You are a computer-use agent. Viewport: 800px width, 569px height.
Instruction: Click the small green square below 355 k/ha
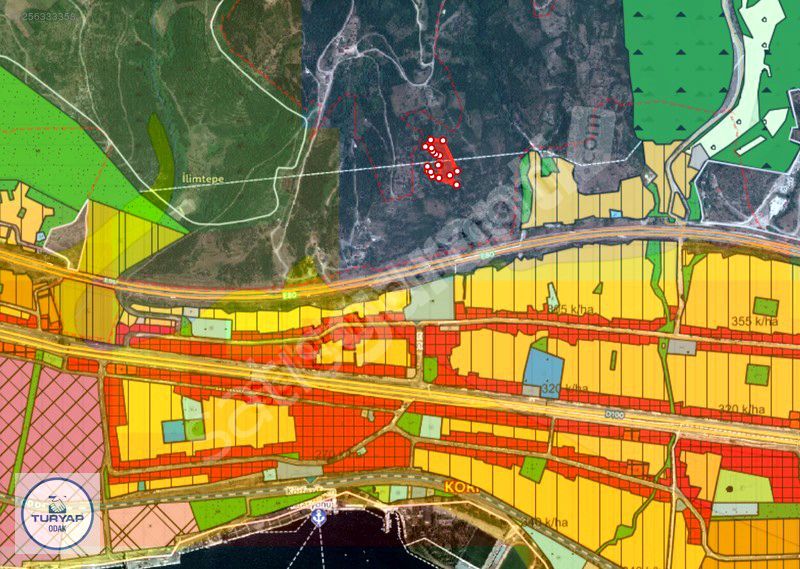(757, 373)
